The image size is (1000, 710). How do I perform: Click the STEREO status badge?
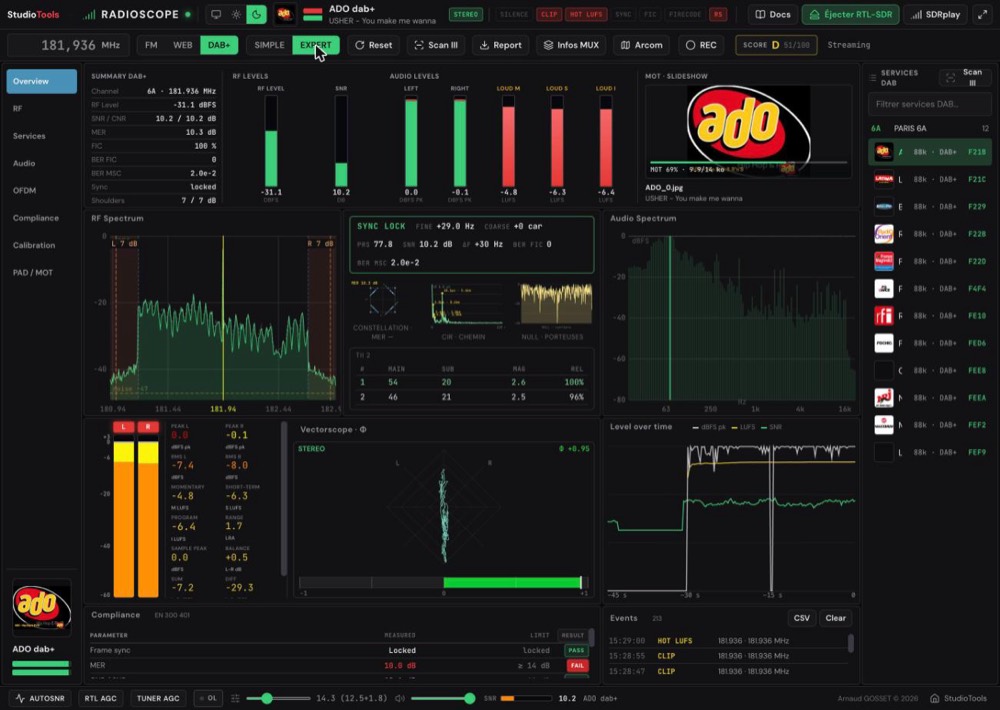tap(466, 14)
